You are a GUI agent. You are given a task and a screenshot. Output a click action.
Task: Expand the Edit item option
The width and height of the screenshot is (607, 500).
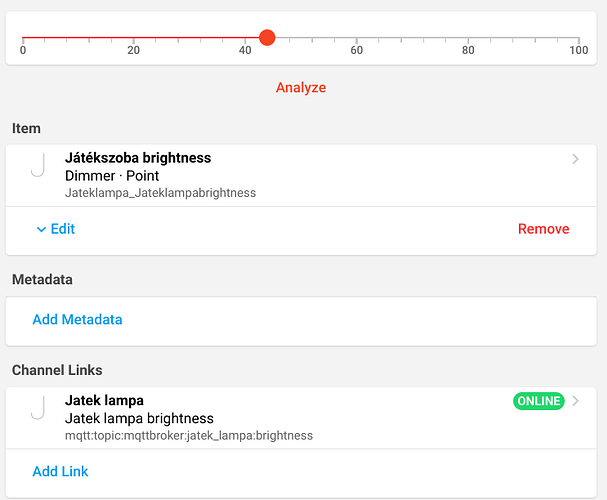coord(55,229)
